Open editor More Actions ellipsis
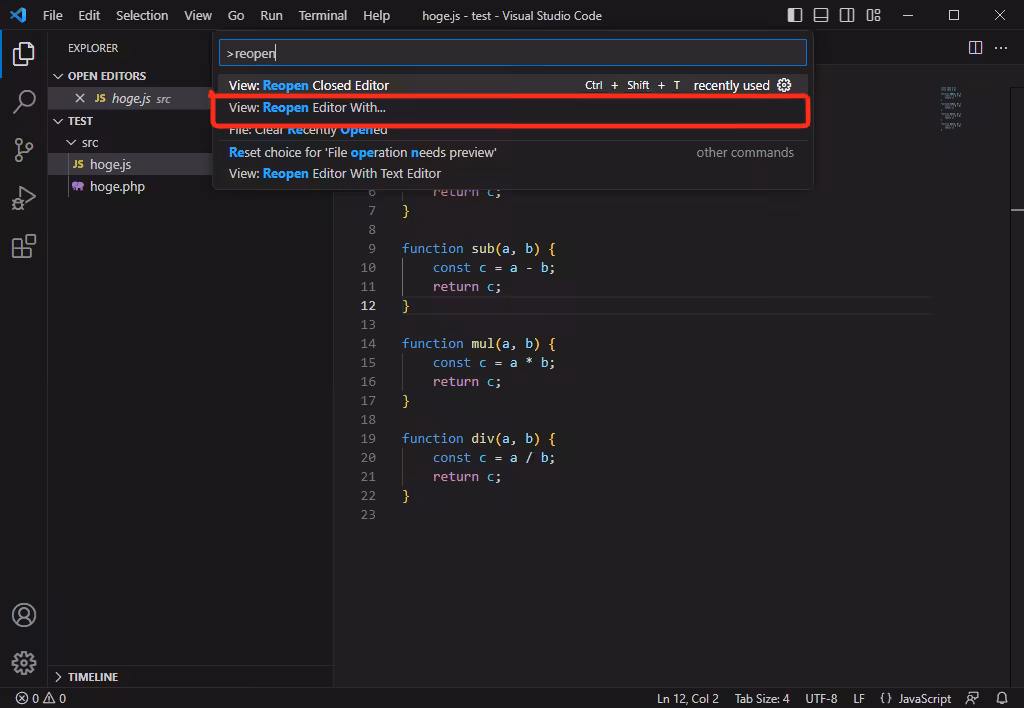This screenshot has width=1024, height=708. pos(1000,48)
